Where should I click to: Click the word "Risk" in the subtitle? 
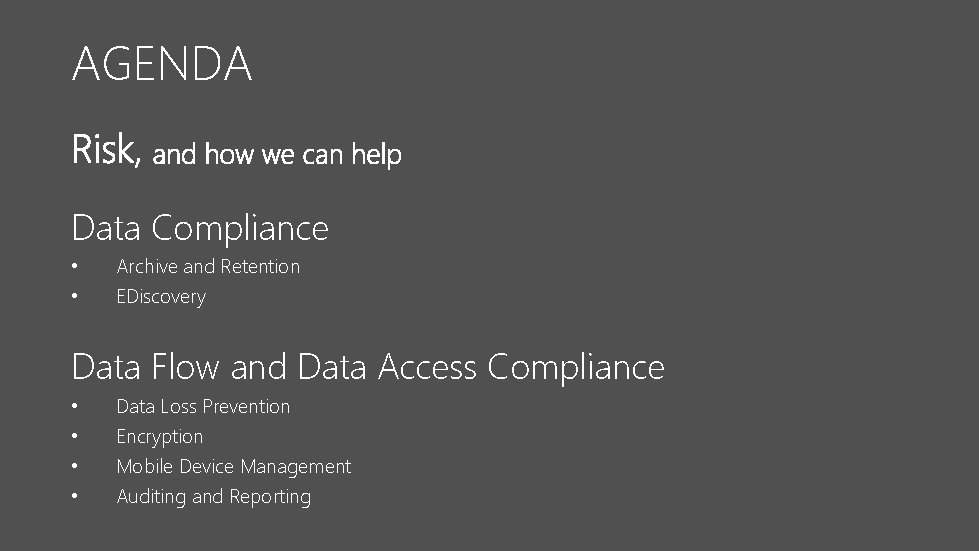(x=103, y=150)
